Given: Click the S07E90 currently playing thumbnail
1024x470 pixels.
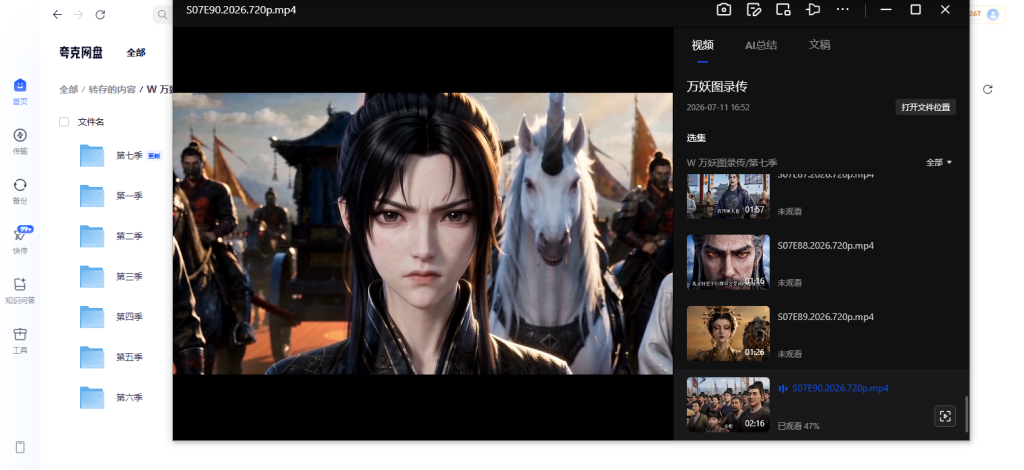Looking at the screenshot, I should tap(728, 405).
